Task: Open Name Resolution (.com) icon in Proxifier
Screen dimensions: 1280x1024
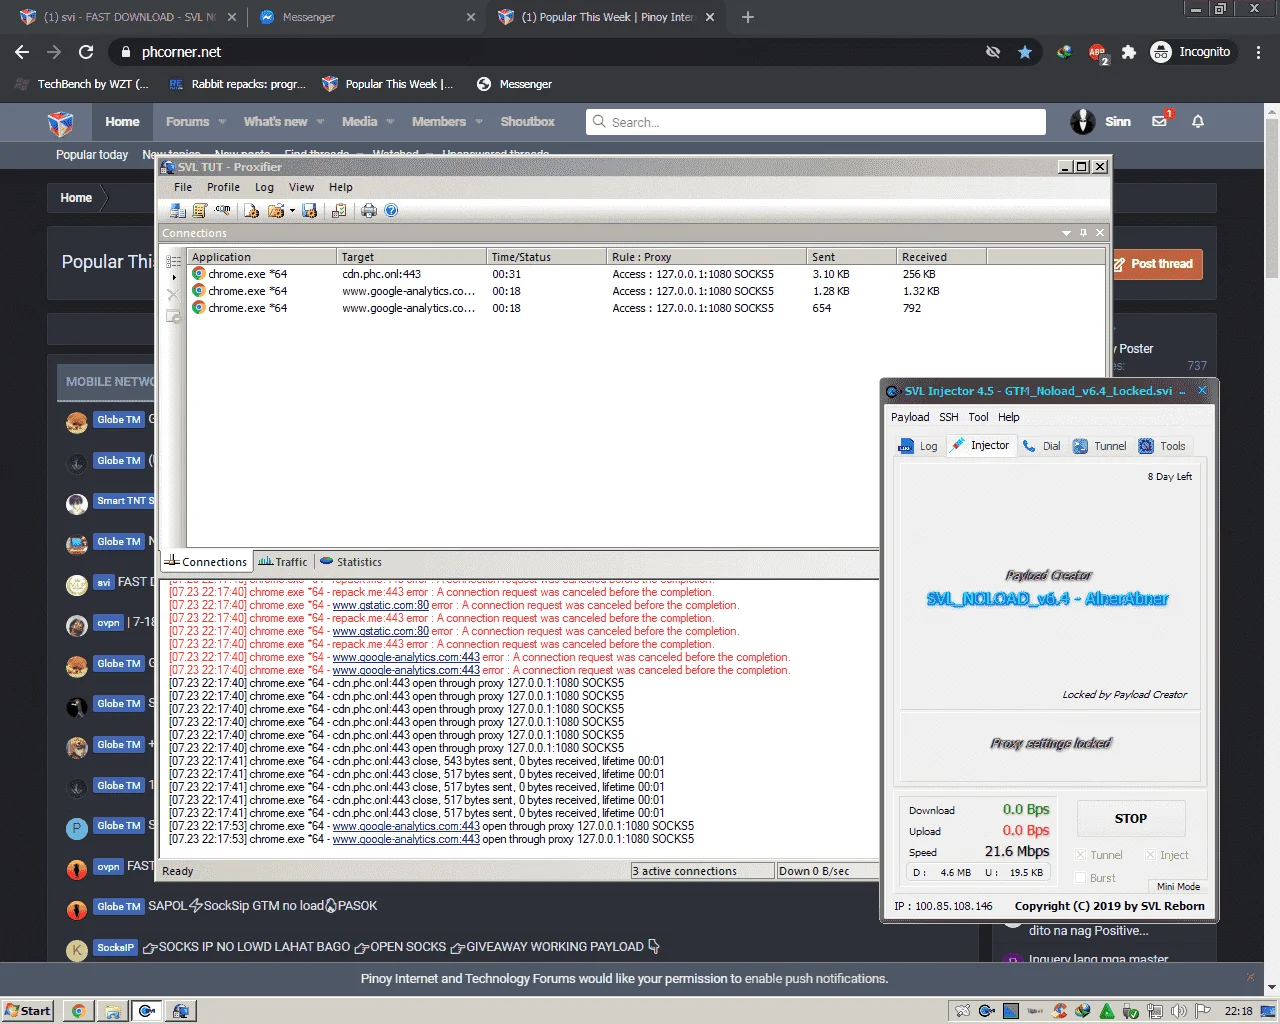Action: click(222, 210)
